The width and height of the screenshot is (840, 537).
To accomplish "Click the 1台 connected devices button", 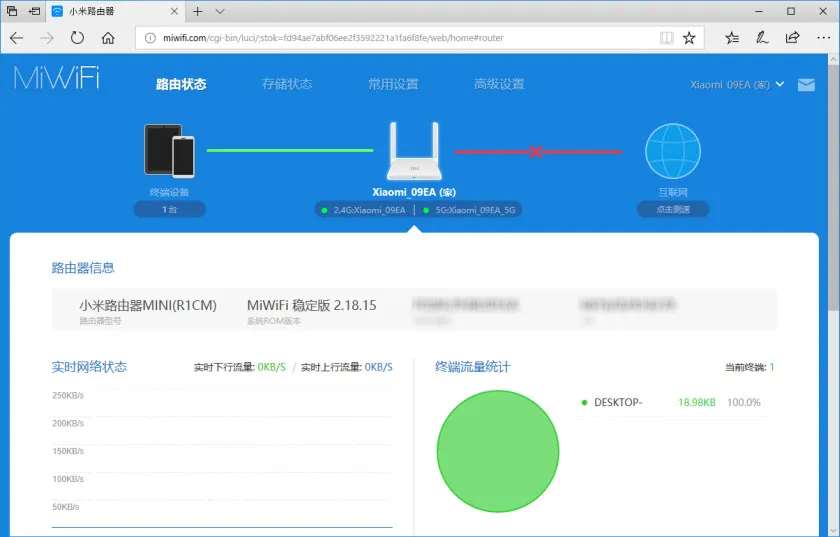I will click(169, 210).
